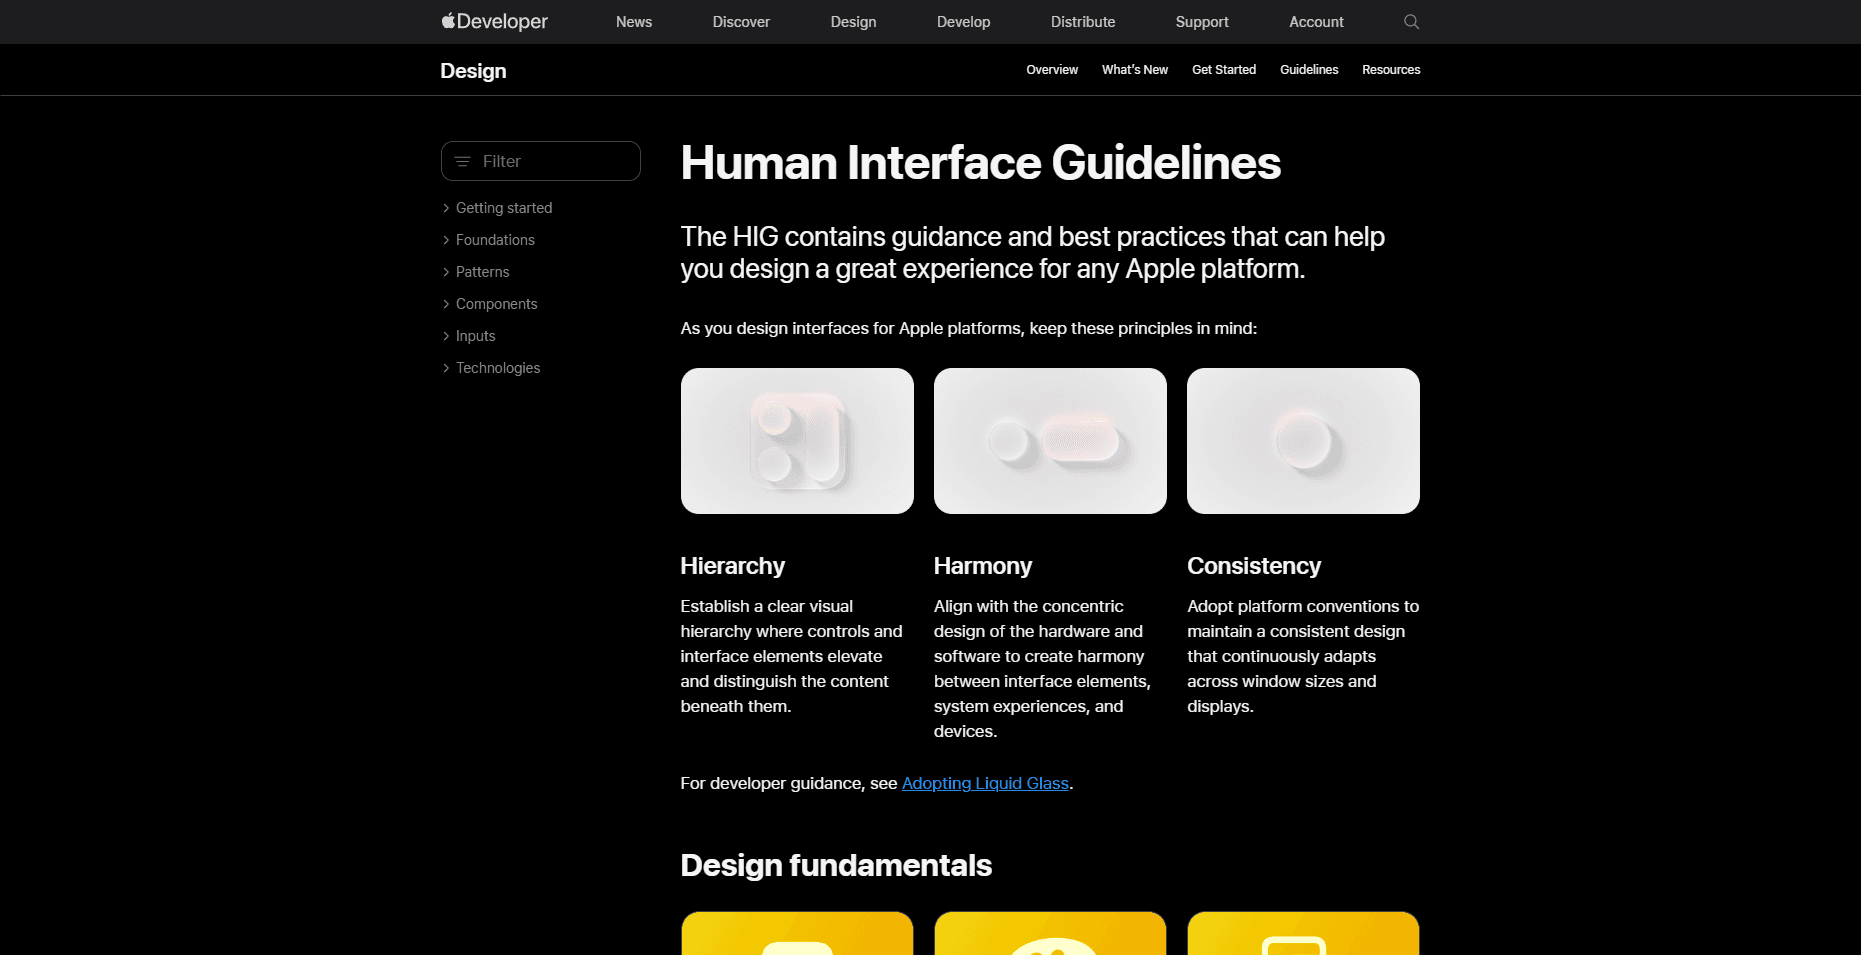Focus the Filter input field

(541, 161)
